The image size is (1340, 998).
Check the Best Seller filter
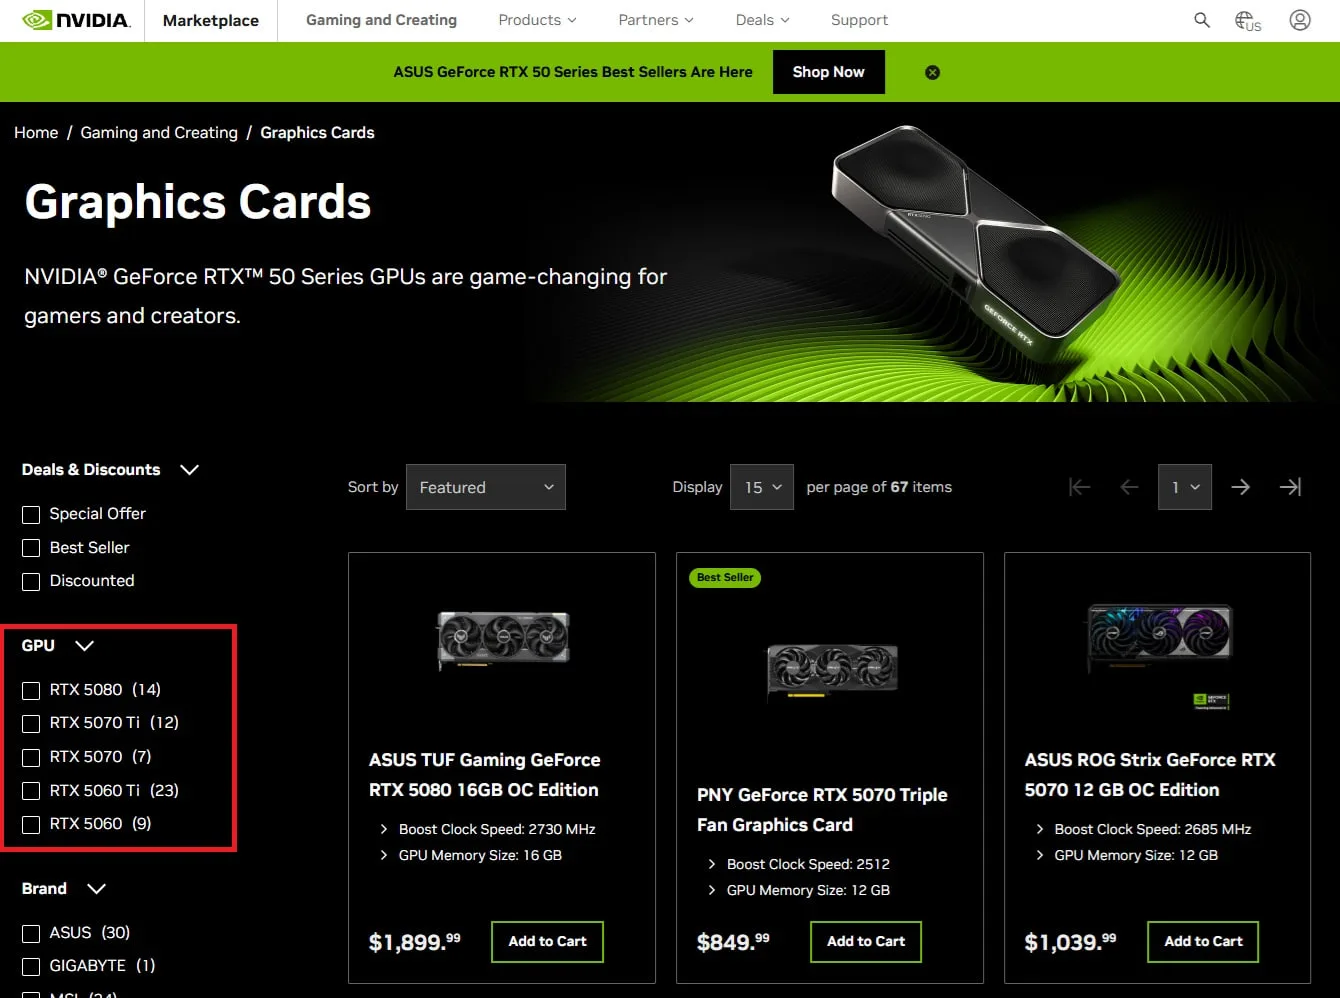(x=31, y=548)
